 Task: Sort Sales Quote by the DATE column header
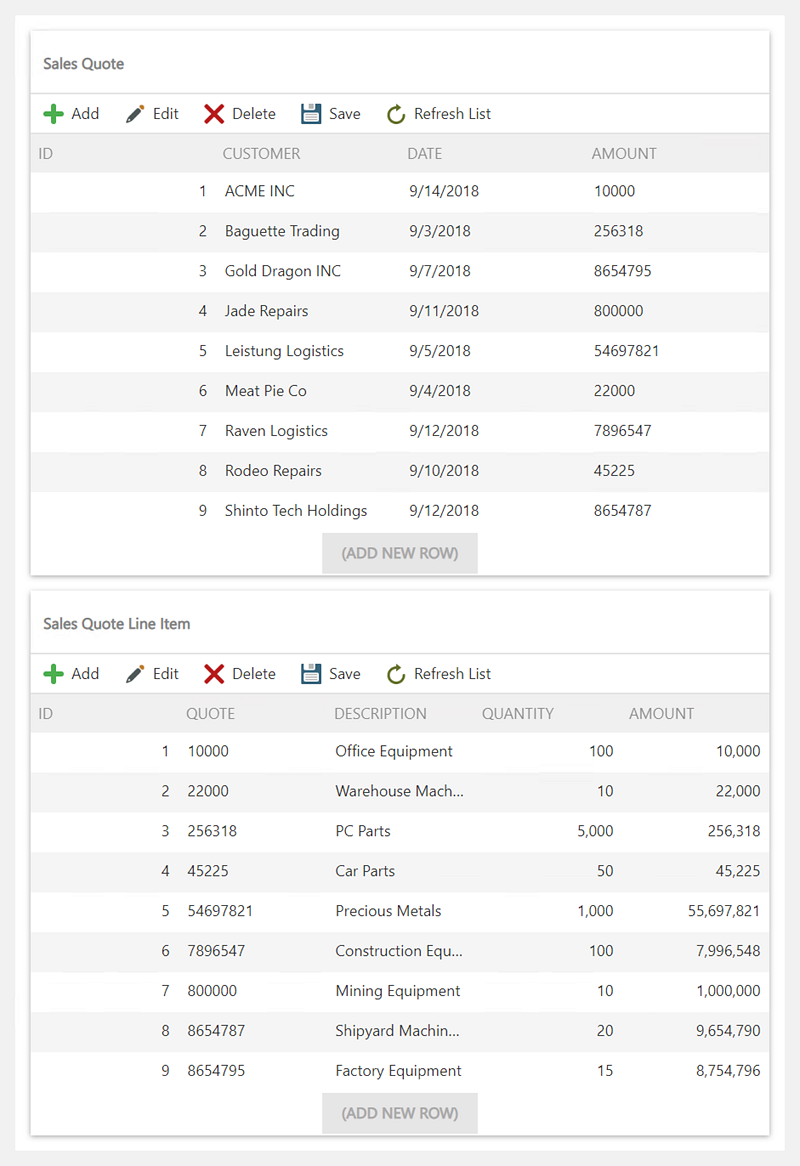coord(424,154)
